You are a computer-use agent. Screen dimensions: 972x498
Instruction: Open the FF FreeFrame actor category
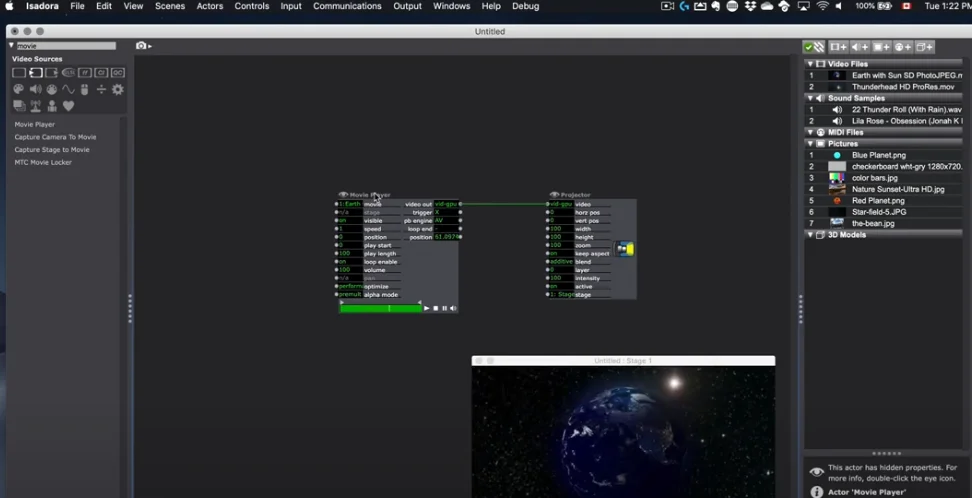click(x=85, y=73)
